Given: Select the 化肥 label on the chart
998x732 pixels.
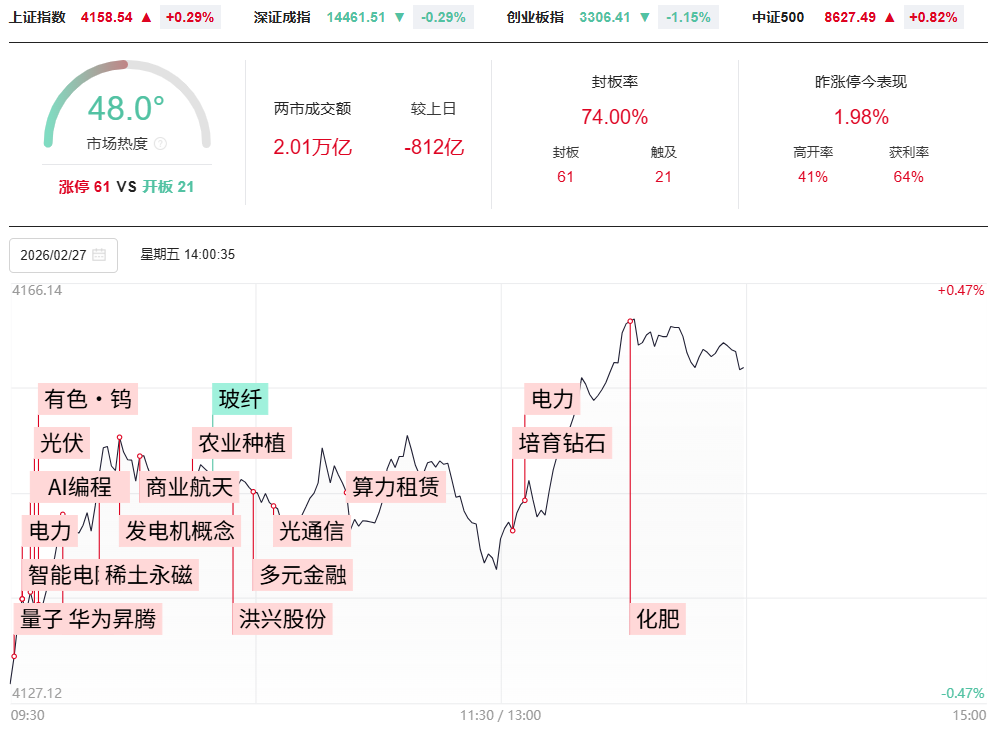Looking at the screenshot, I should pos(658,620).
